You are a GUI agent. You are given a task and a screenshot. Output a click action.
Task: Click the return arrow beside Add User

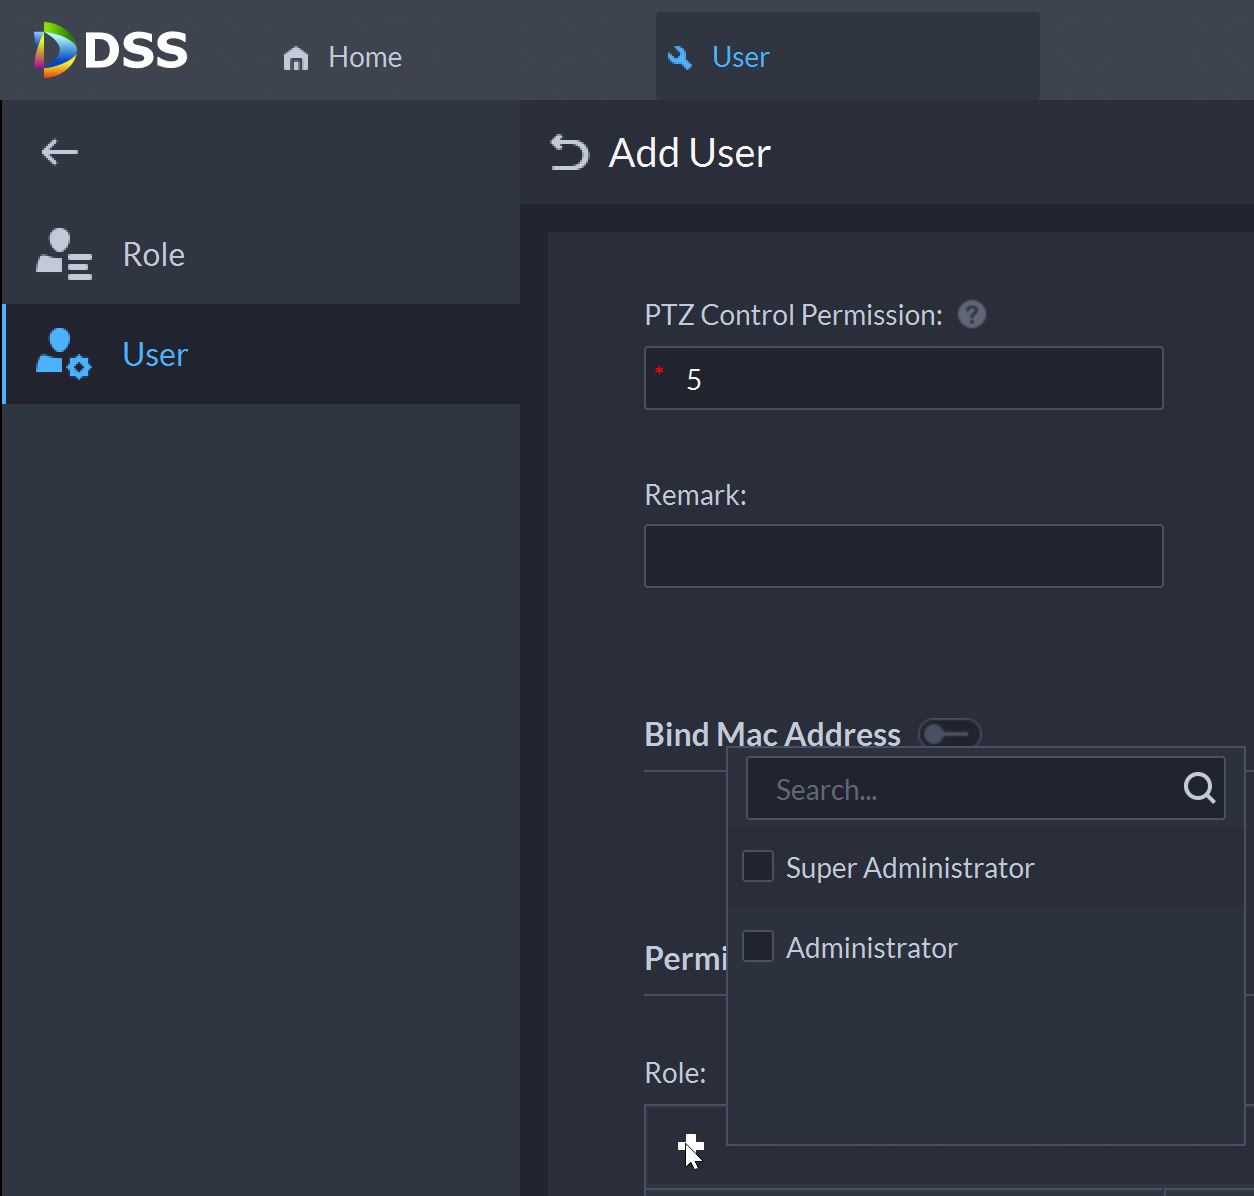click(x=570, y=153)
